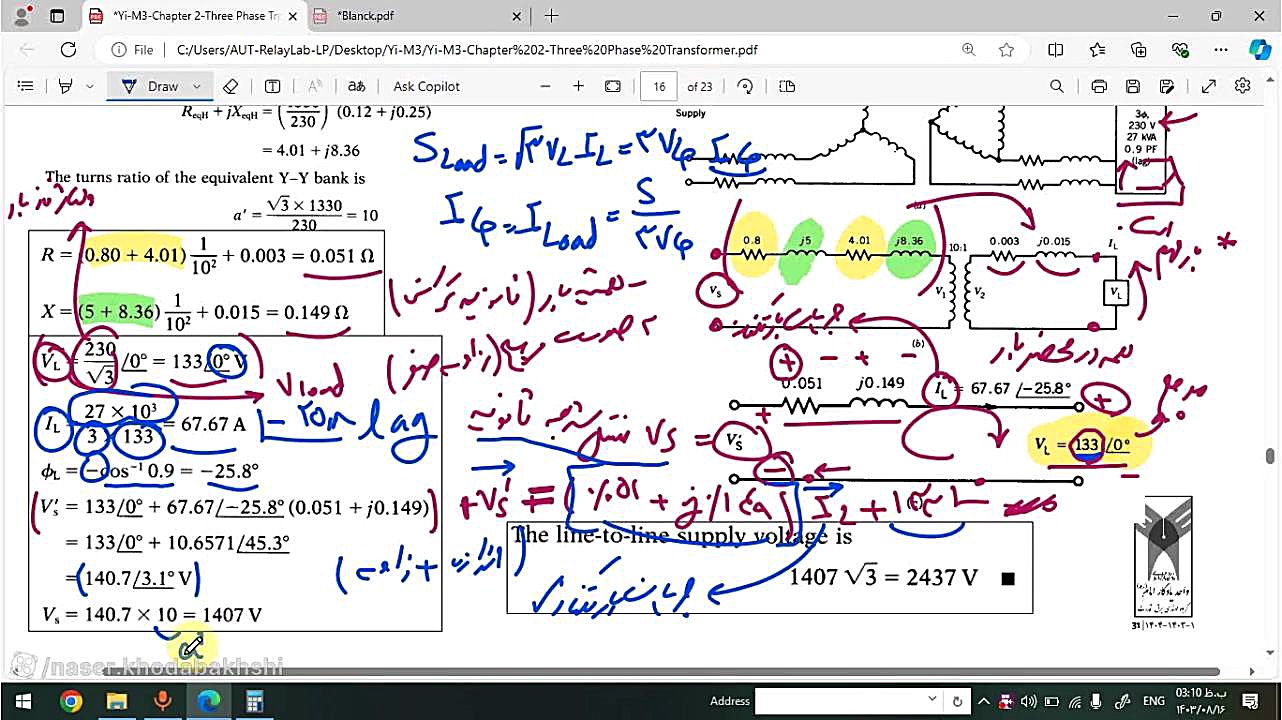Image resolution: width=1282 pixels, height=720 pixels.
Task: Switch the ENG input language
Action: 1153,701
